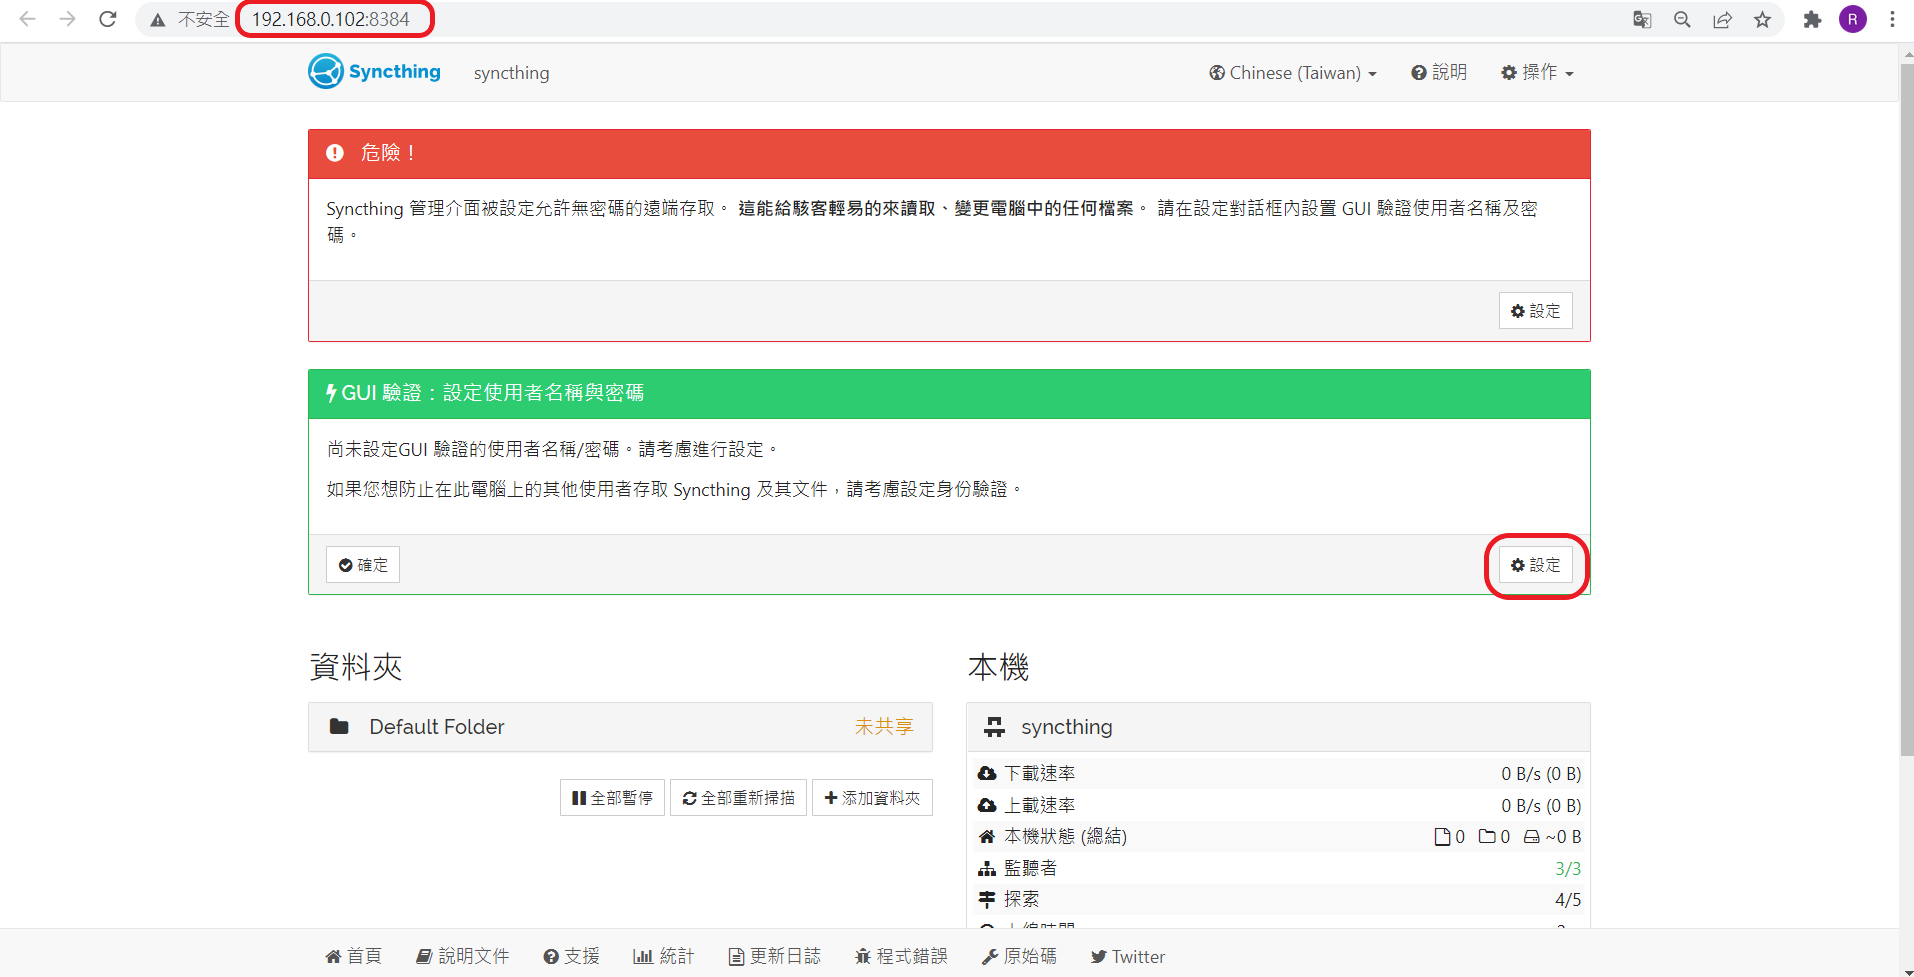Image resolution: width=1914 pixels, height=977 pixels.
Task: Click the 上載速率 row
Action: click(x=1278, y=805)
